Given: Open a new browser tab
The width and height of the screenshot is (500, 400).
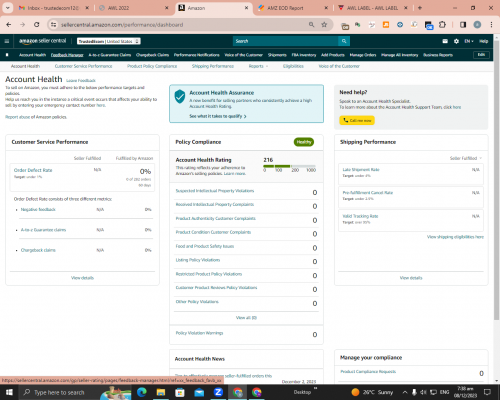Looking at the screenshot, I should coord(420,8).
